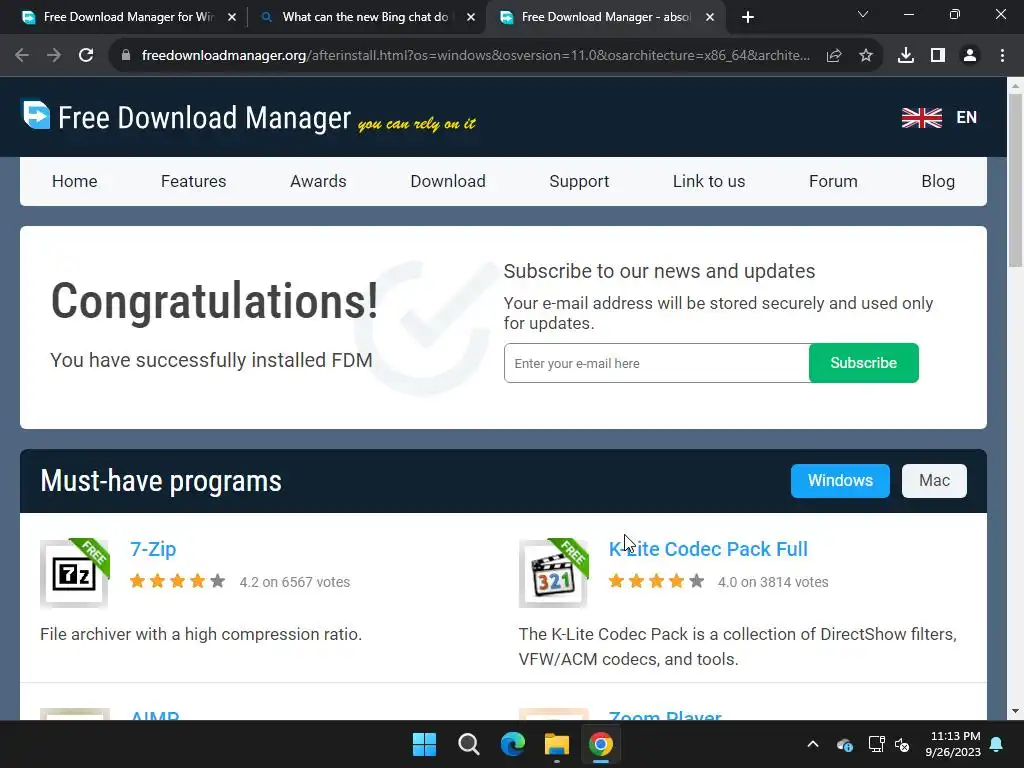
Task: Open the Download menu item
Action: 448,182
